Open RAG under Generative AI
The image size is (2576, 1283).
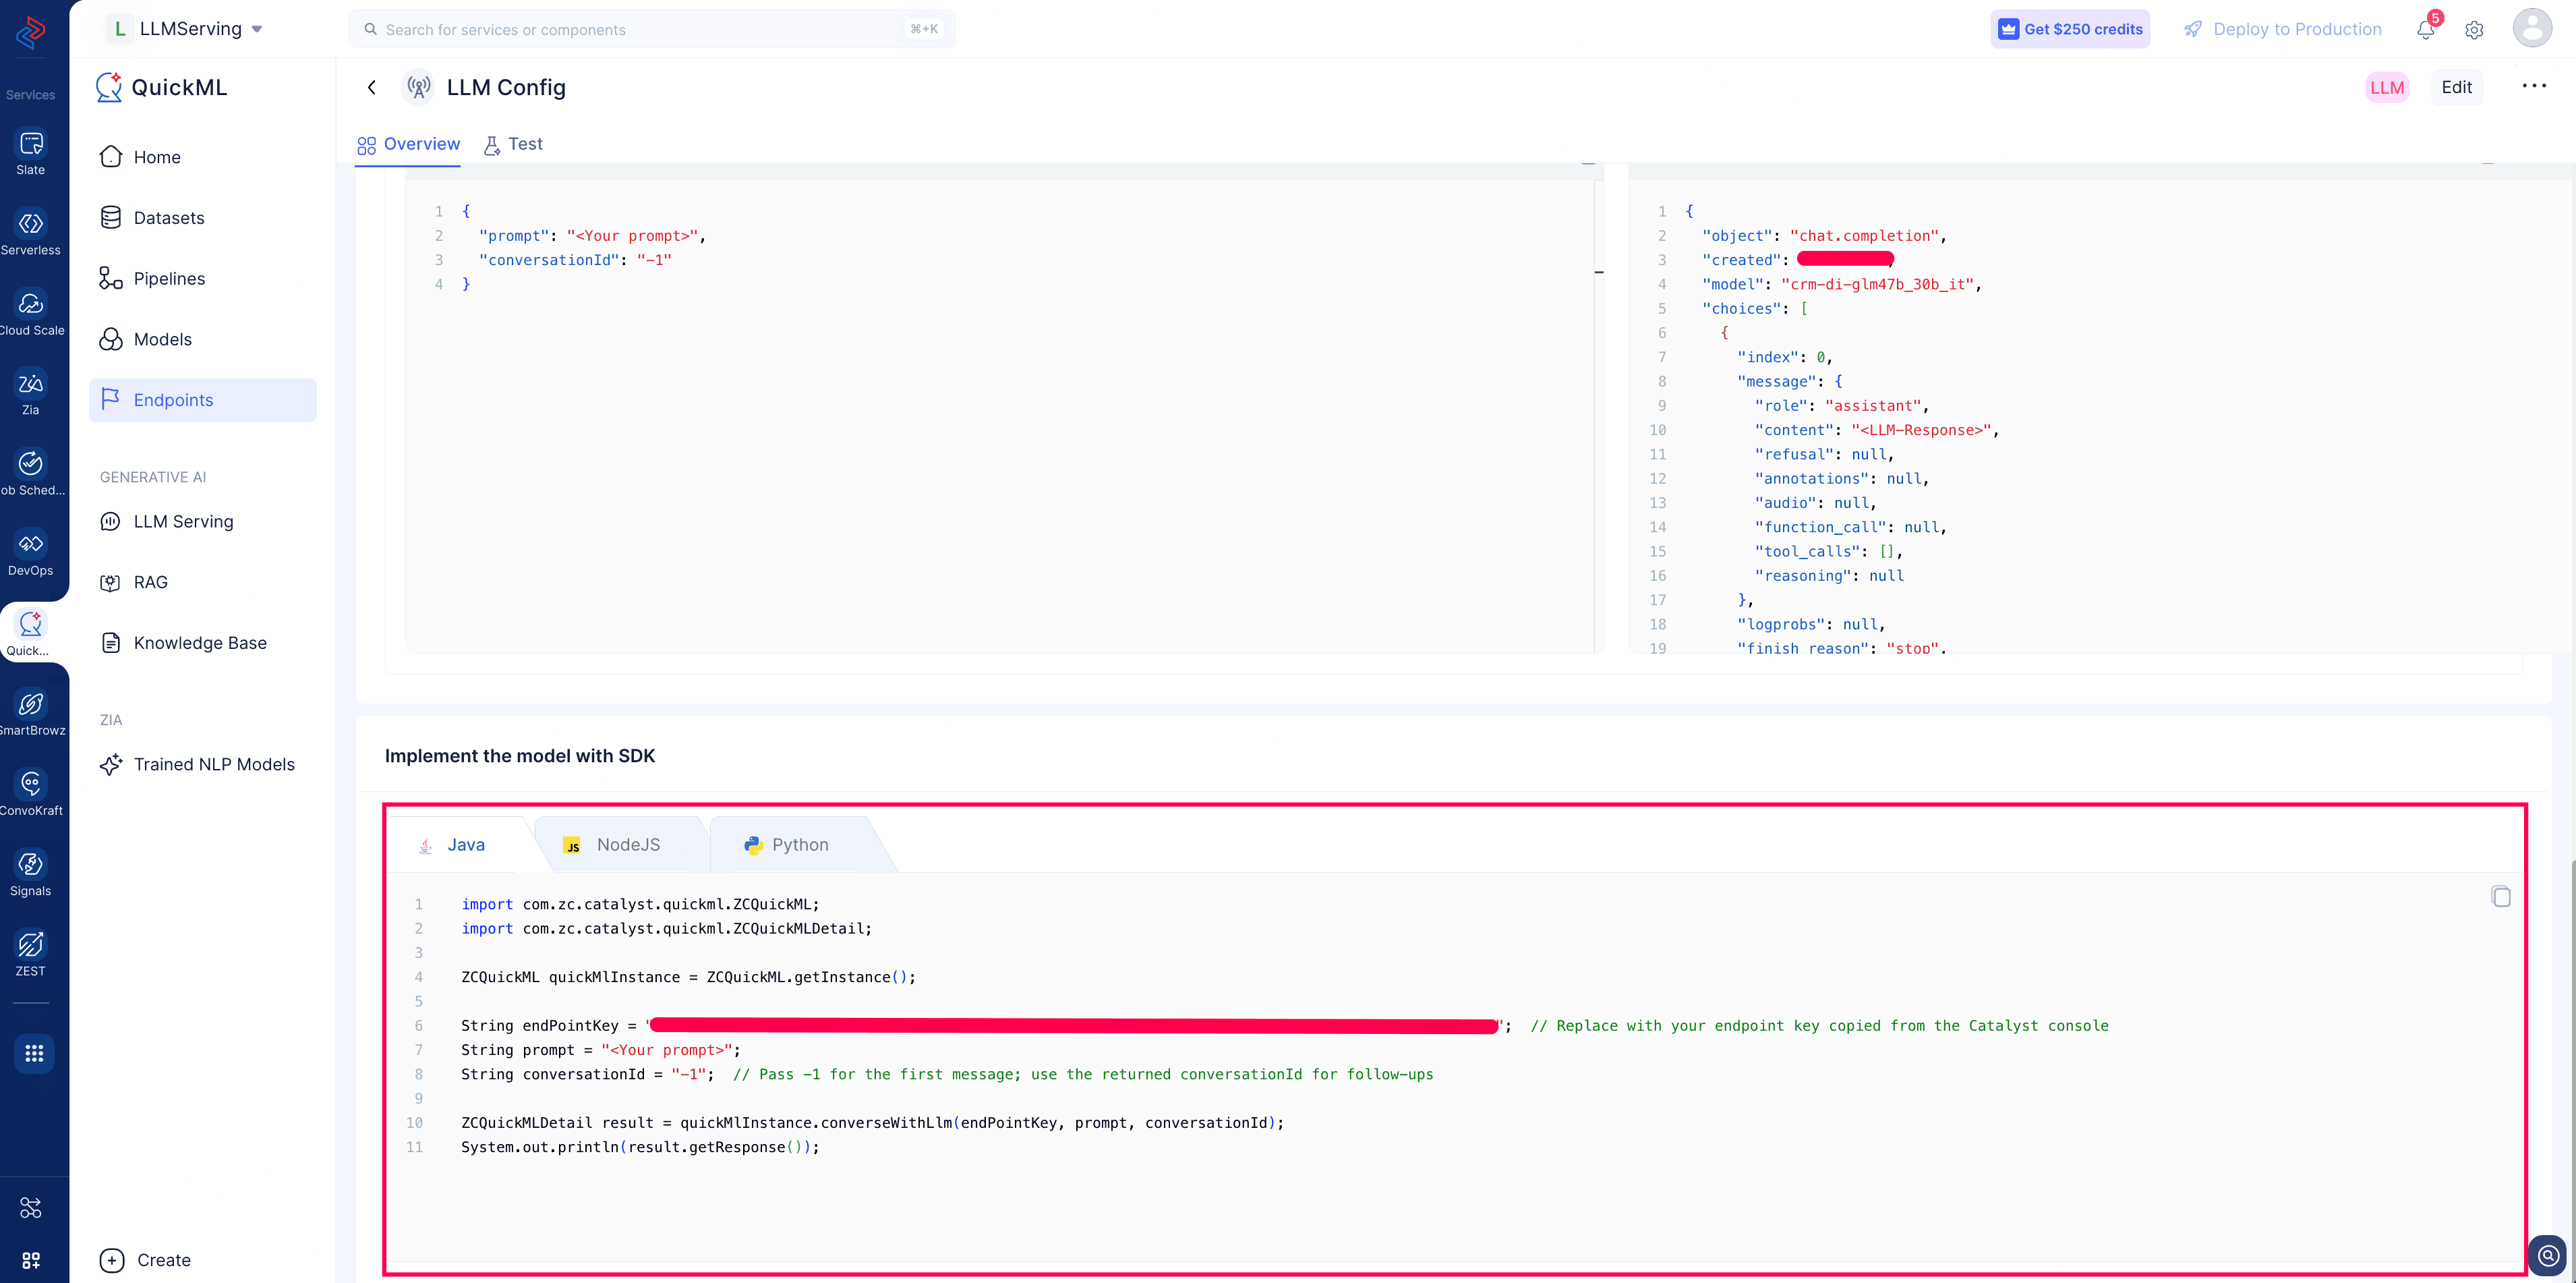pos(203,582)
